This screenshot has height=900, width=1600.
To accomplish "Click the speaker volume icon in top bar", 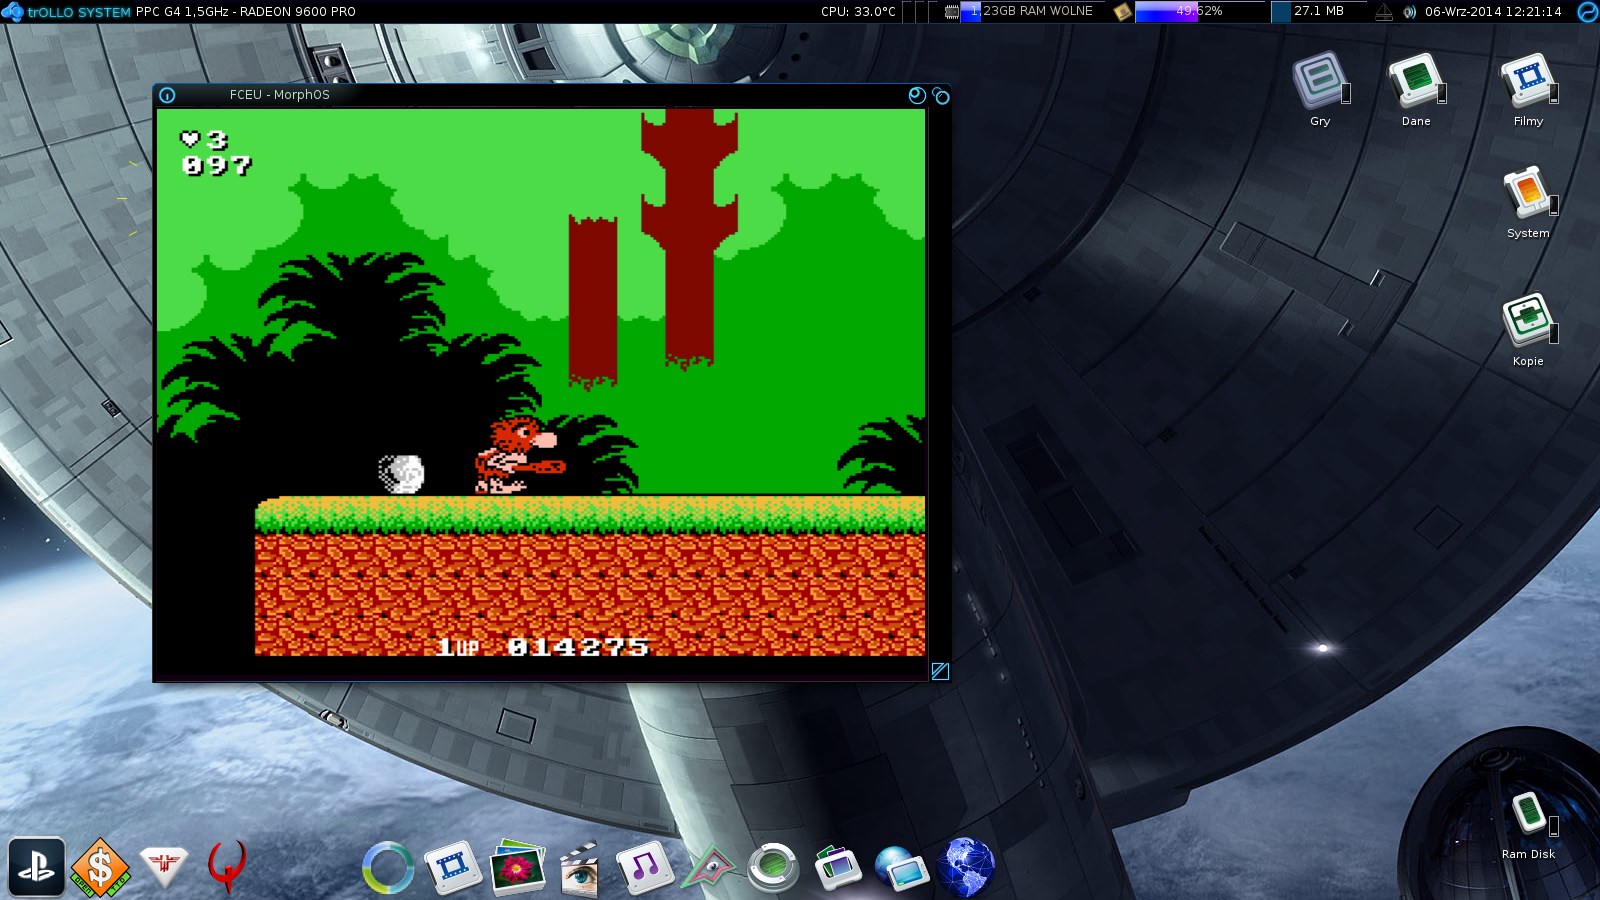I will pos(1410,12).
